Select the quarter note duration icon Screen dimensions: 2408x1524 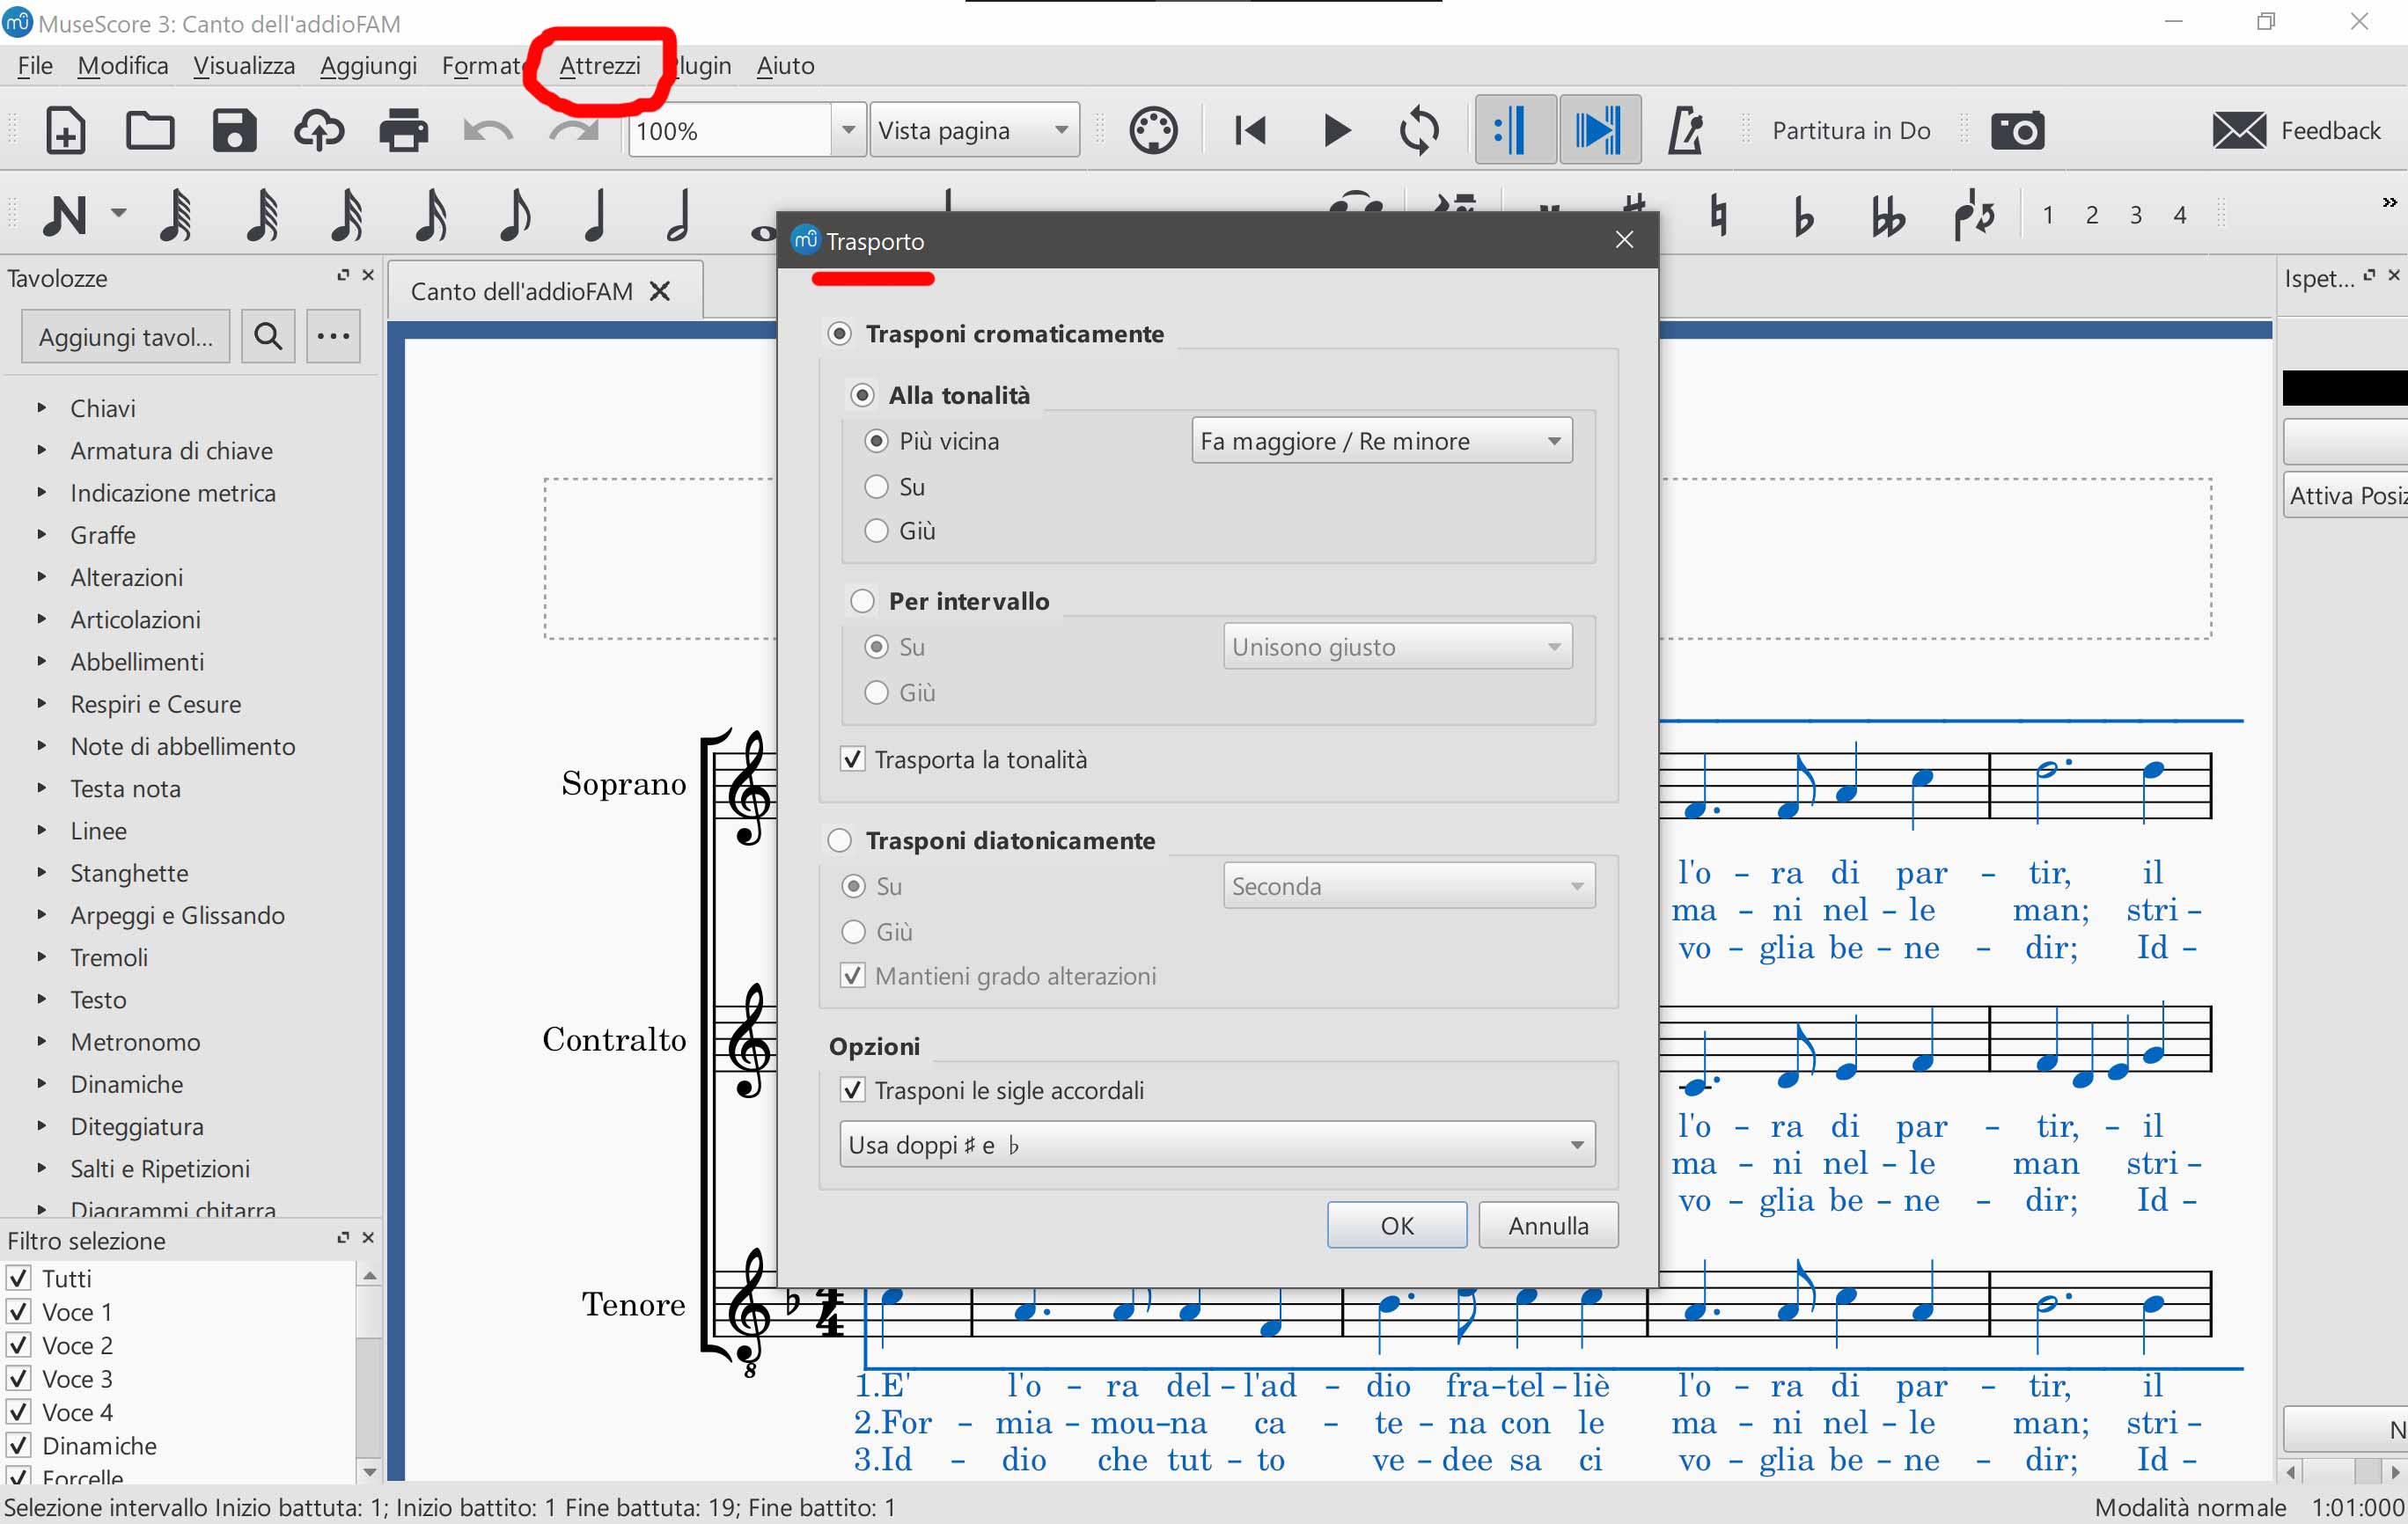coord(596,214)
